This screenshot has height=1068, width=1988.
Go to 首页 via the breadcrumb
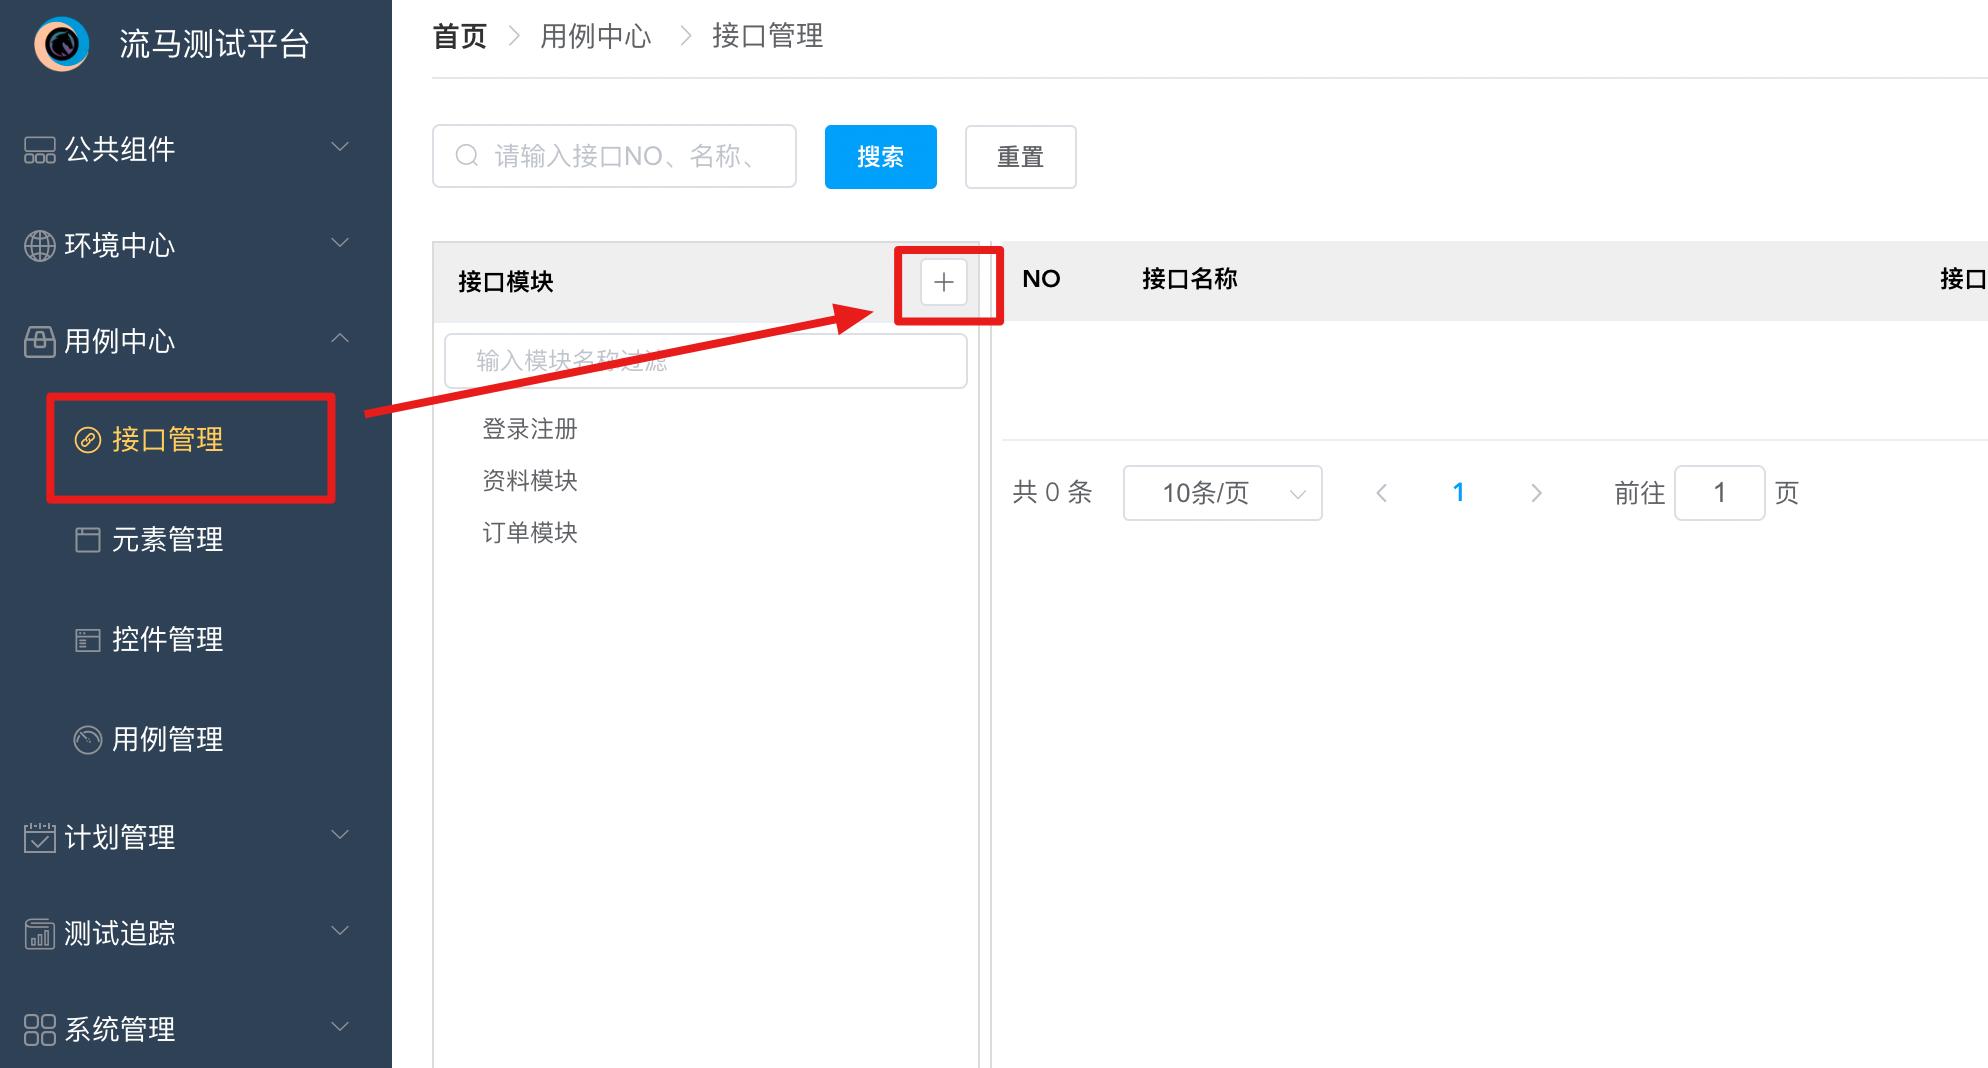coord(458,35)
